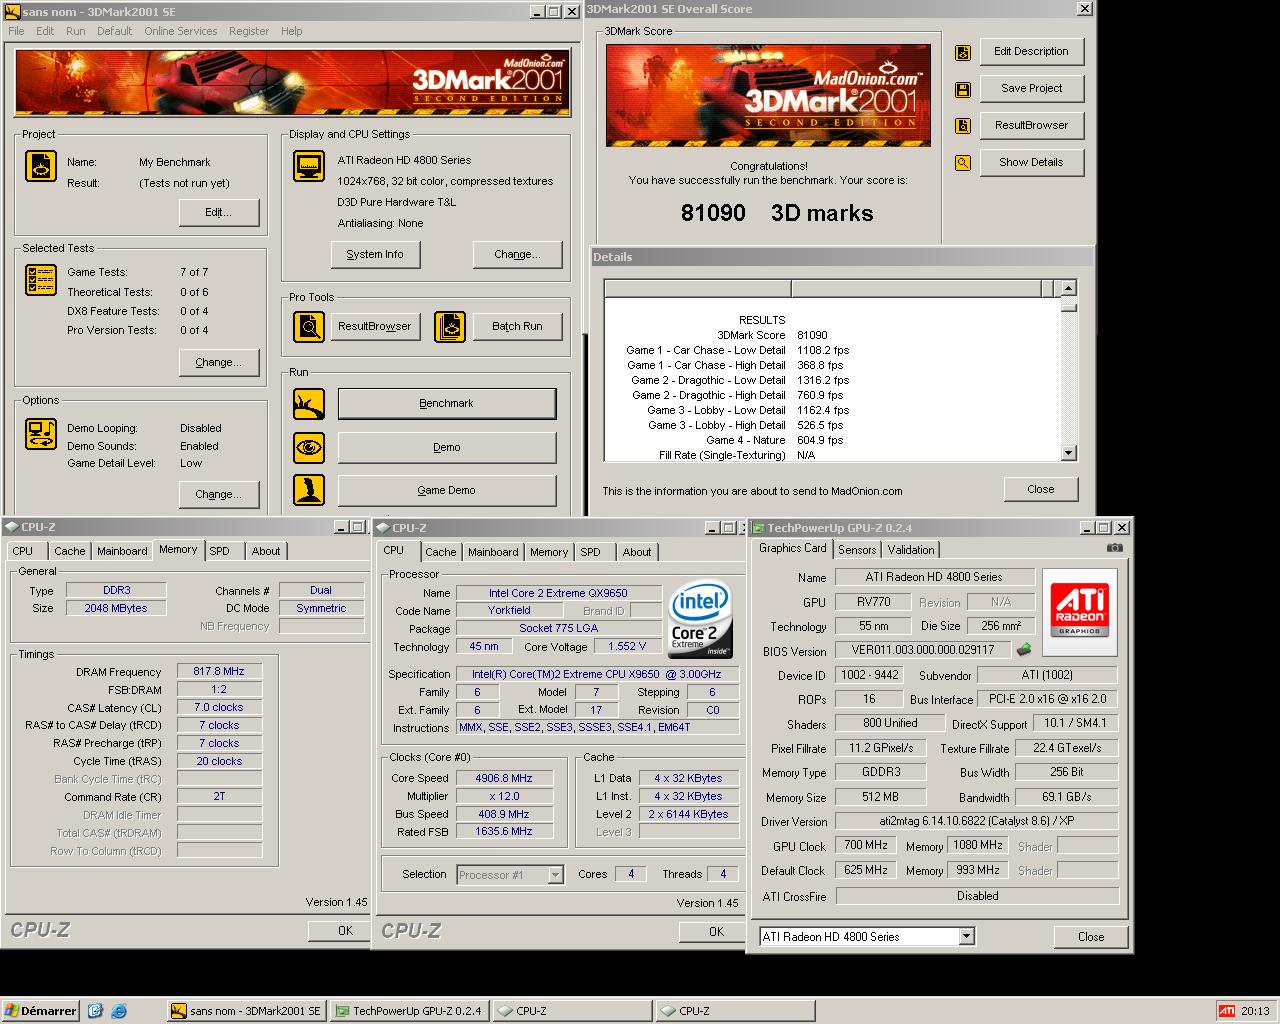Click the scroll down arrow in results list

coord(1069,453)
